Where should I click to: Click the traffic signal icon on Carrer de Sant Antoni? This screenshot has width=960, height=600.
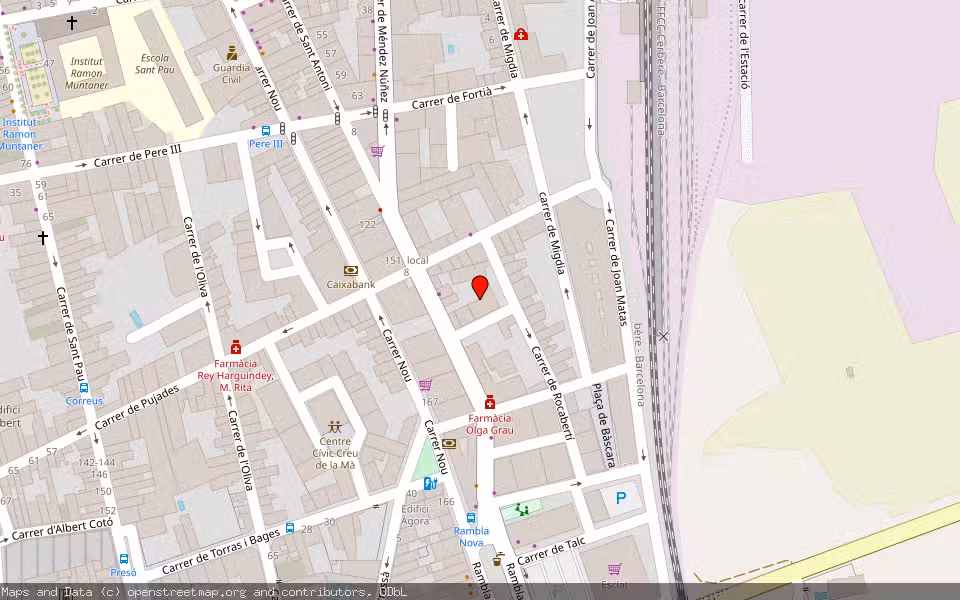click(337, 119)
